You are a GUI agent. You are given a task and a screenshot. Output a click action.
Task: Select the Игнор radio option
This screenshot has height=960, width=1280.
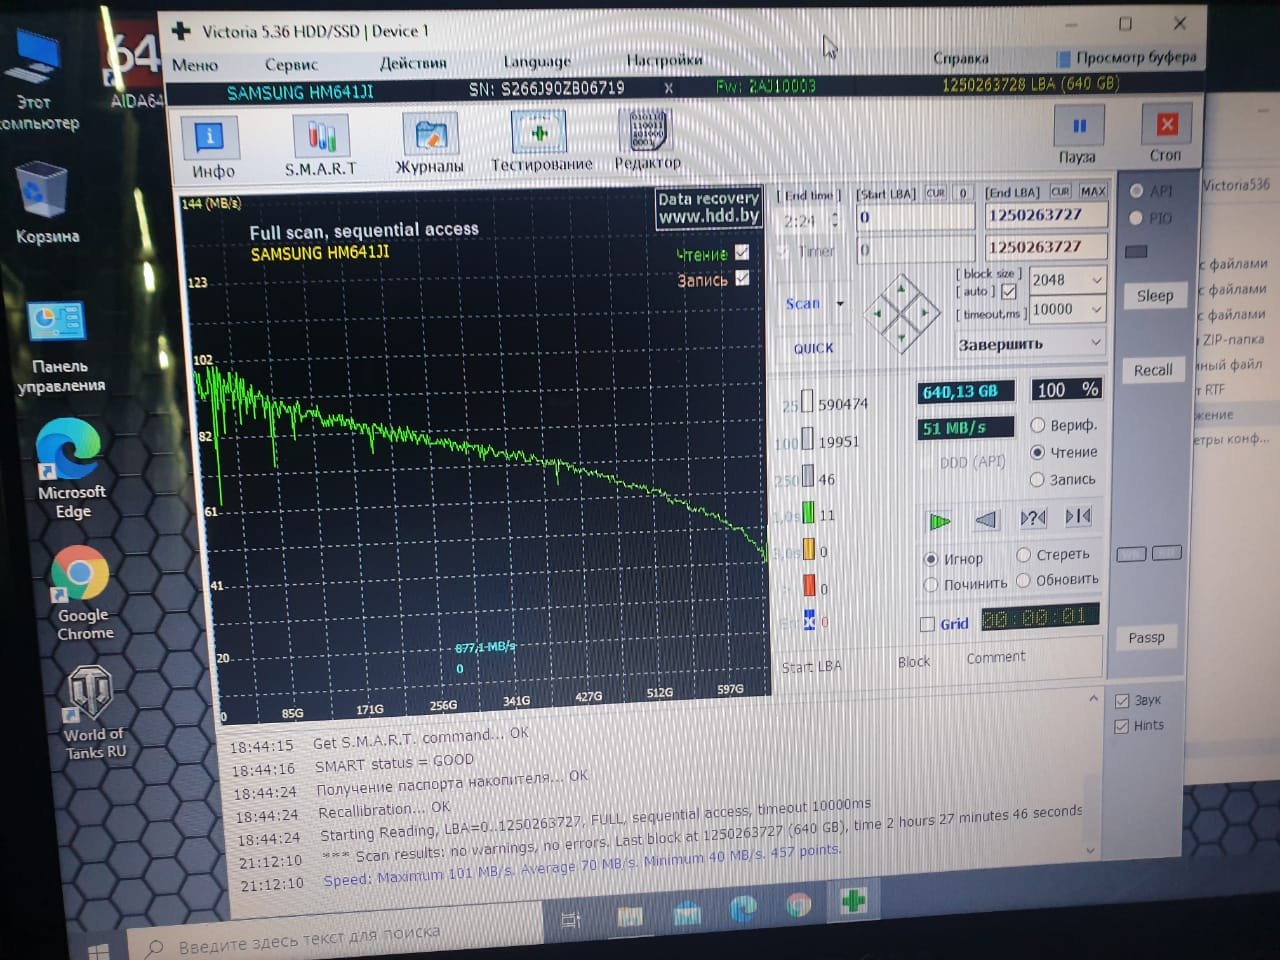pyautogui.click(x=931, y=559)
